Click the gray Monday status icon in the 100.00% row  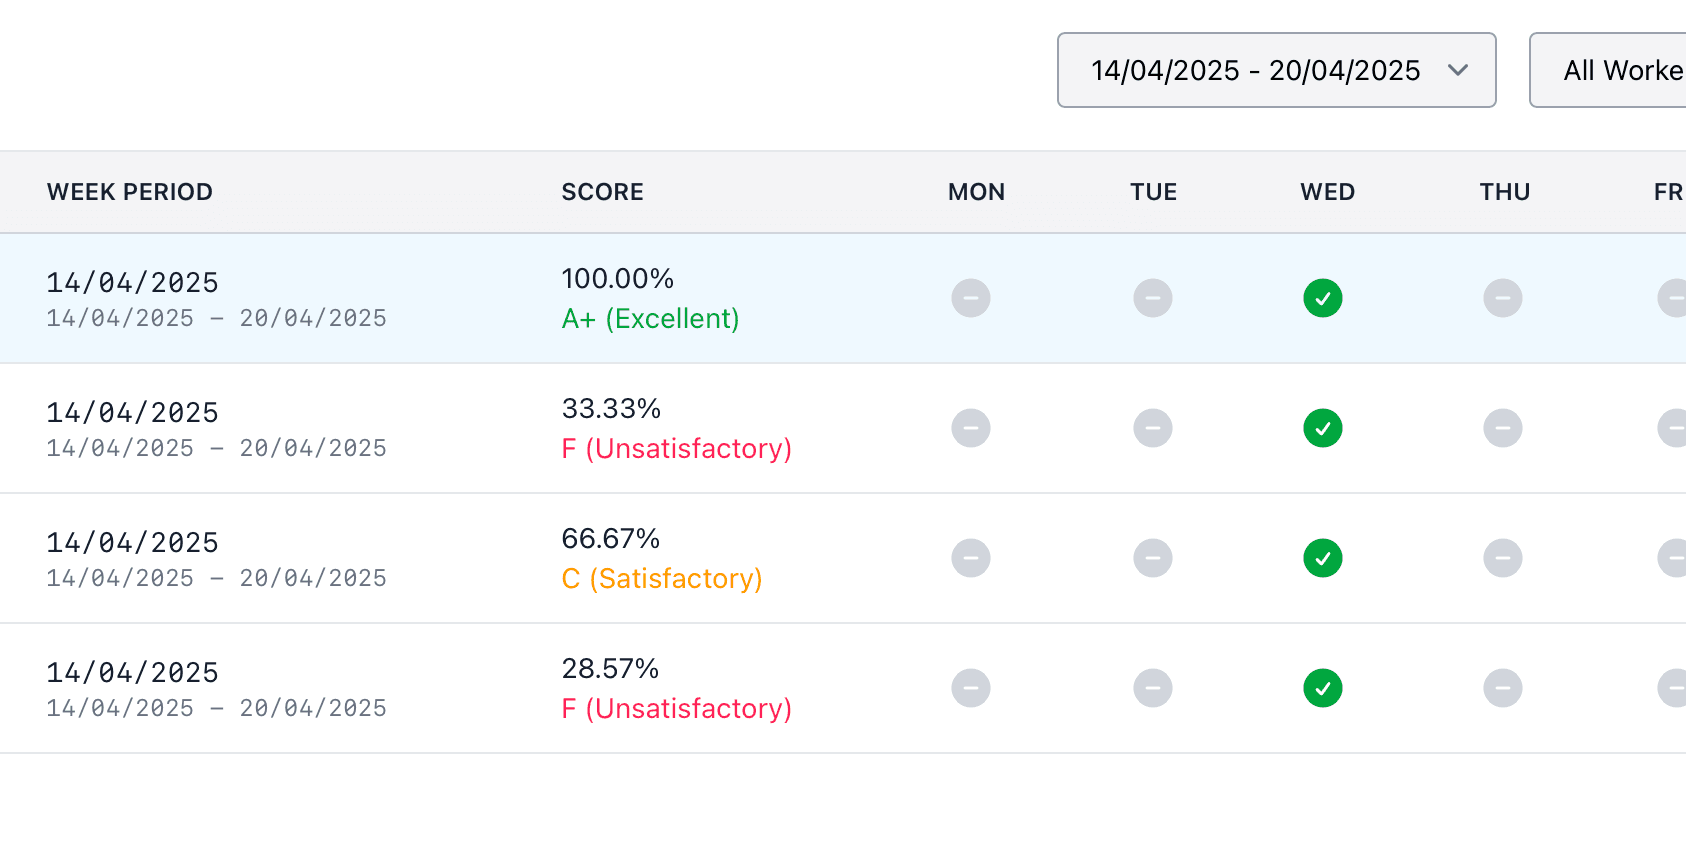coord(971,298)
